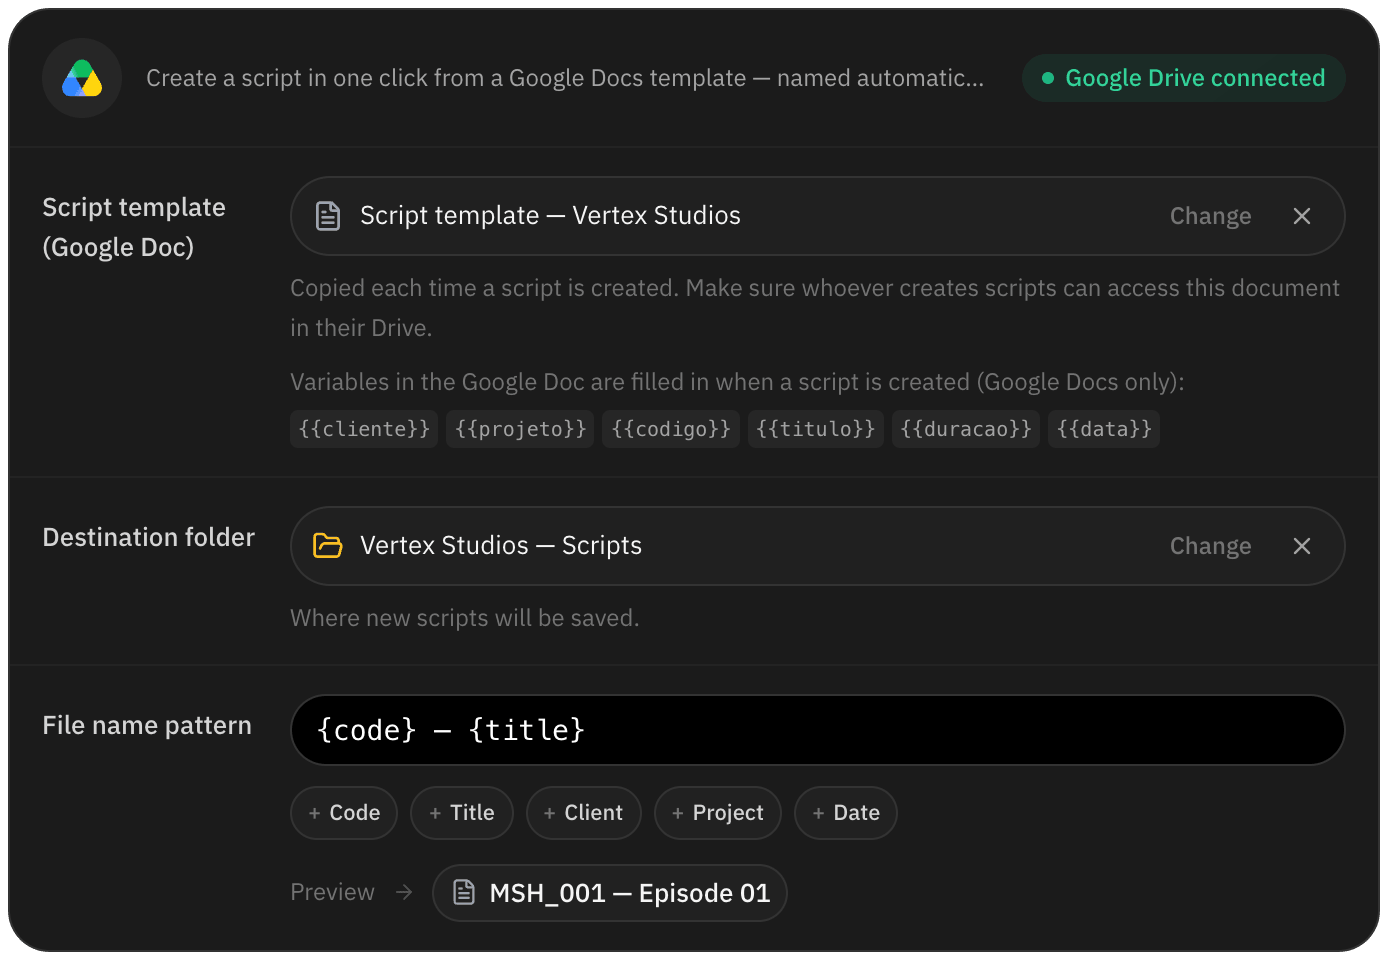Add the Project token to the pattern
Image resolution: width=1388 pixels, height=960 pixels.
click(x=718, y=813)
